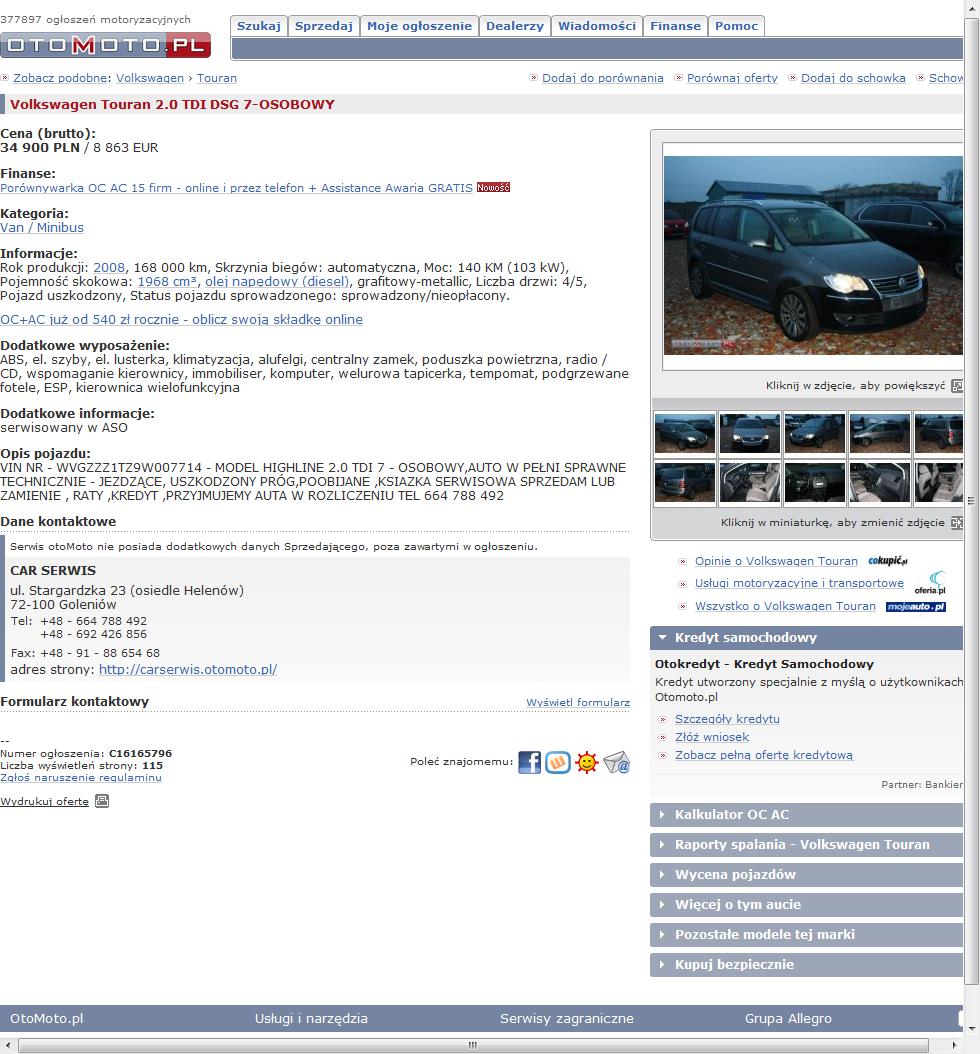Select the third bottom-row dashboard thumbnail
The image size is (980, 1054).
pyautogui.click(x=815, y=483)
